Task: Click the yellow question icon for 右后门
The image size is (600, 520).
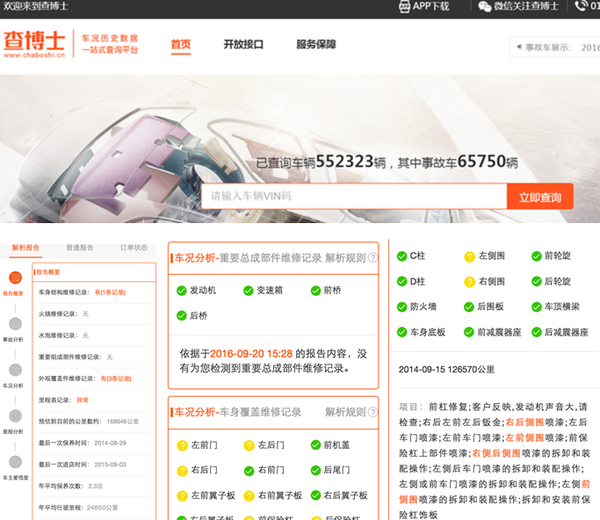Action: [182, 471]
